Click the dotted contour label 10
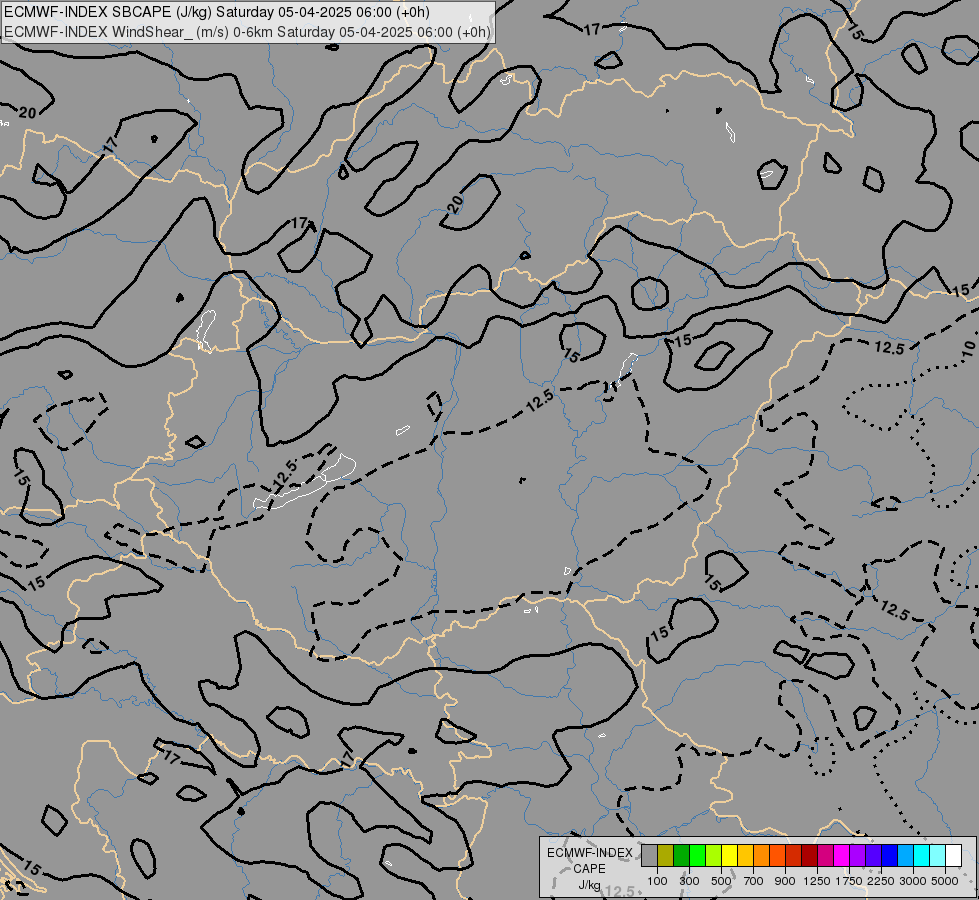Screen dimensions: 979x900 (x=968, y=350)
